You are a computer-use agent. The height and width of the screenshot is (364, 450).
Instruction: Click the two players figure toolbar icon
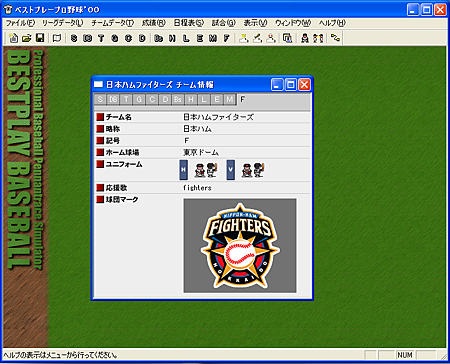[x=318, y=38]
